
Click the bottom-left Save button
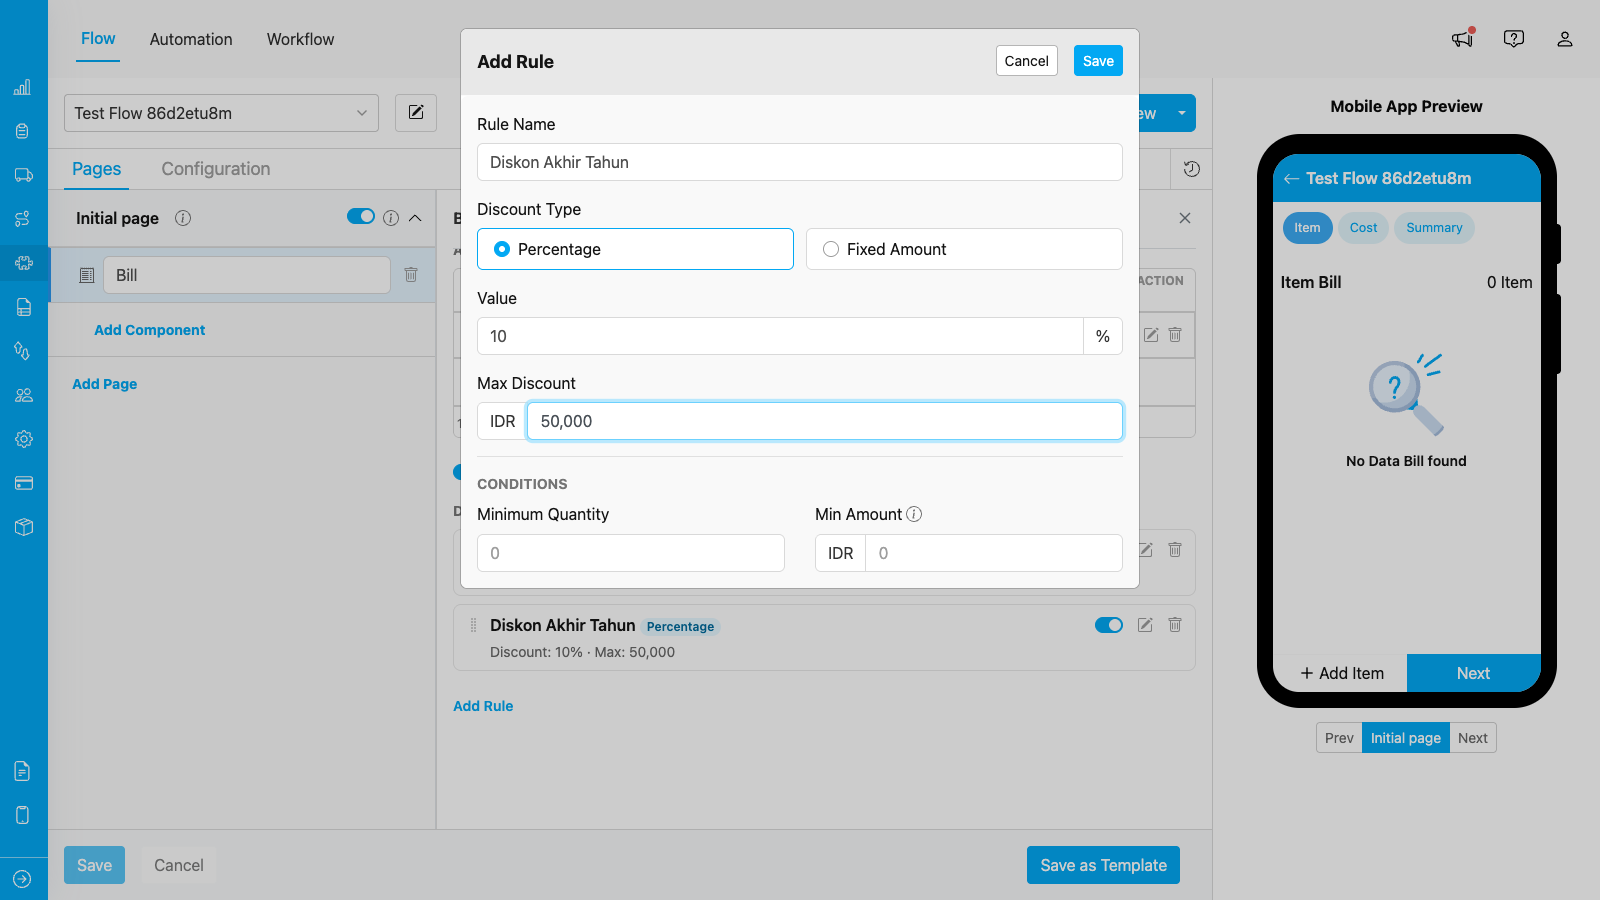(95, 865)
